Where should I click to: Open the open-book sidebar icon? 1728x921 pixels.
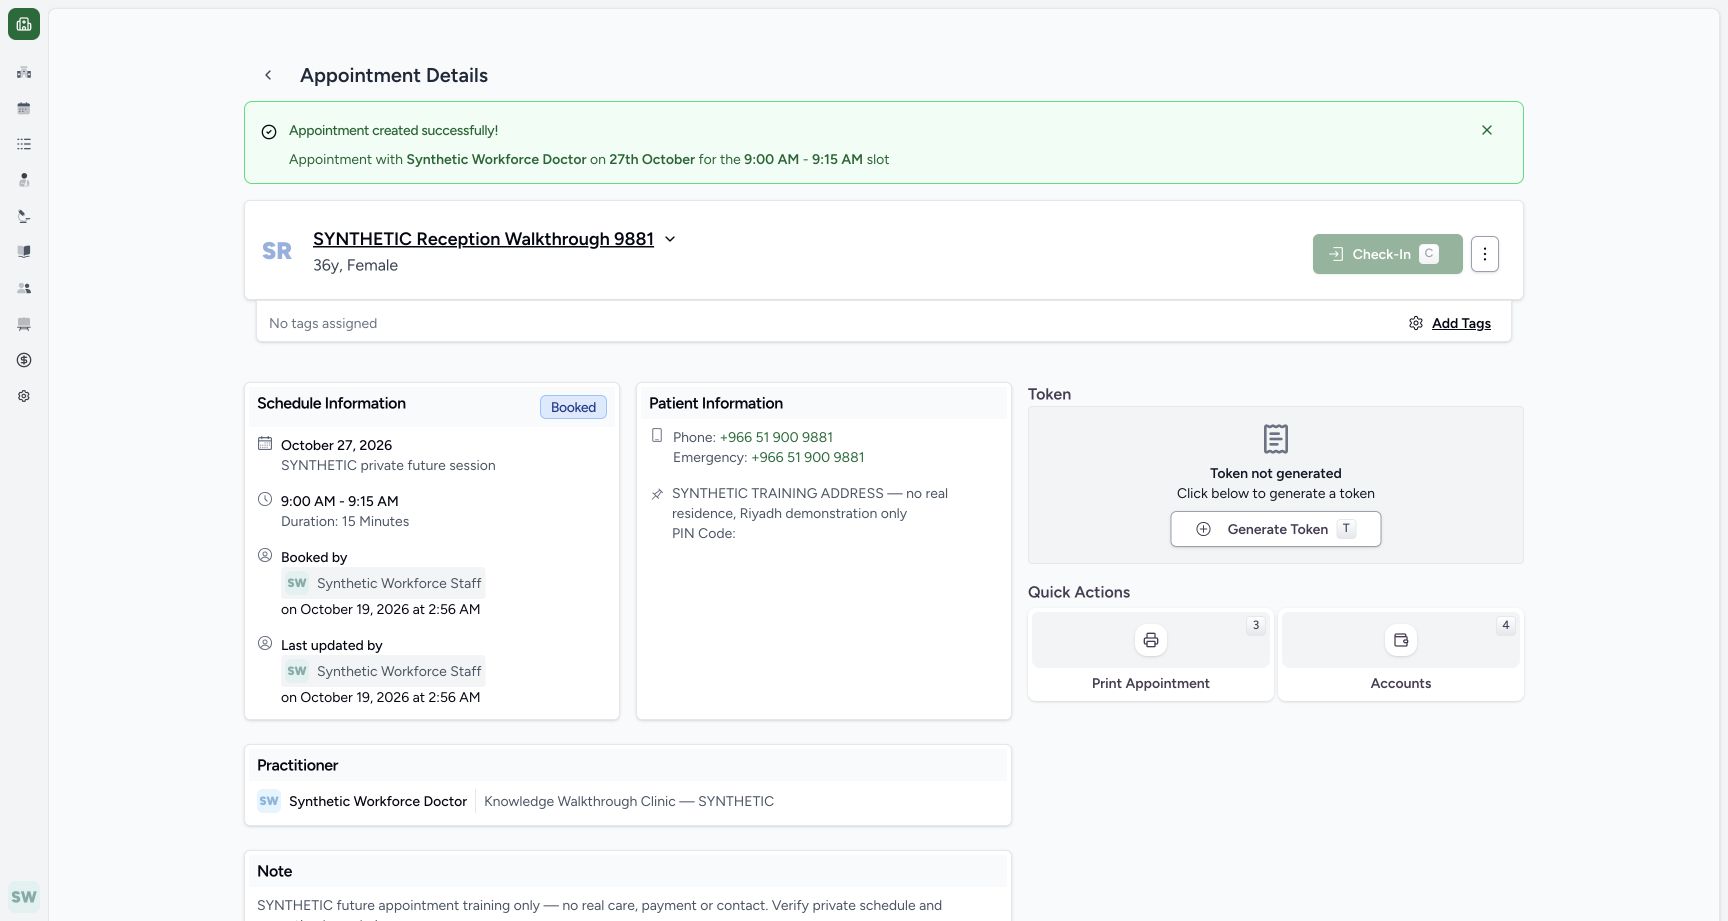24,252
